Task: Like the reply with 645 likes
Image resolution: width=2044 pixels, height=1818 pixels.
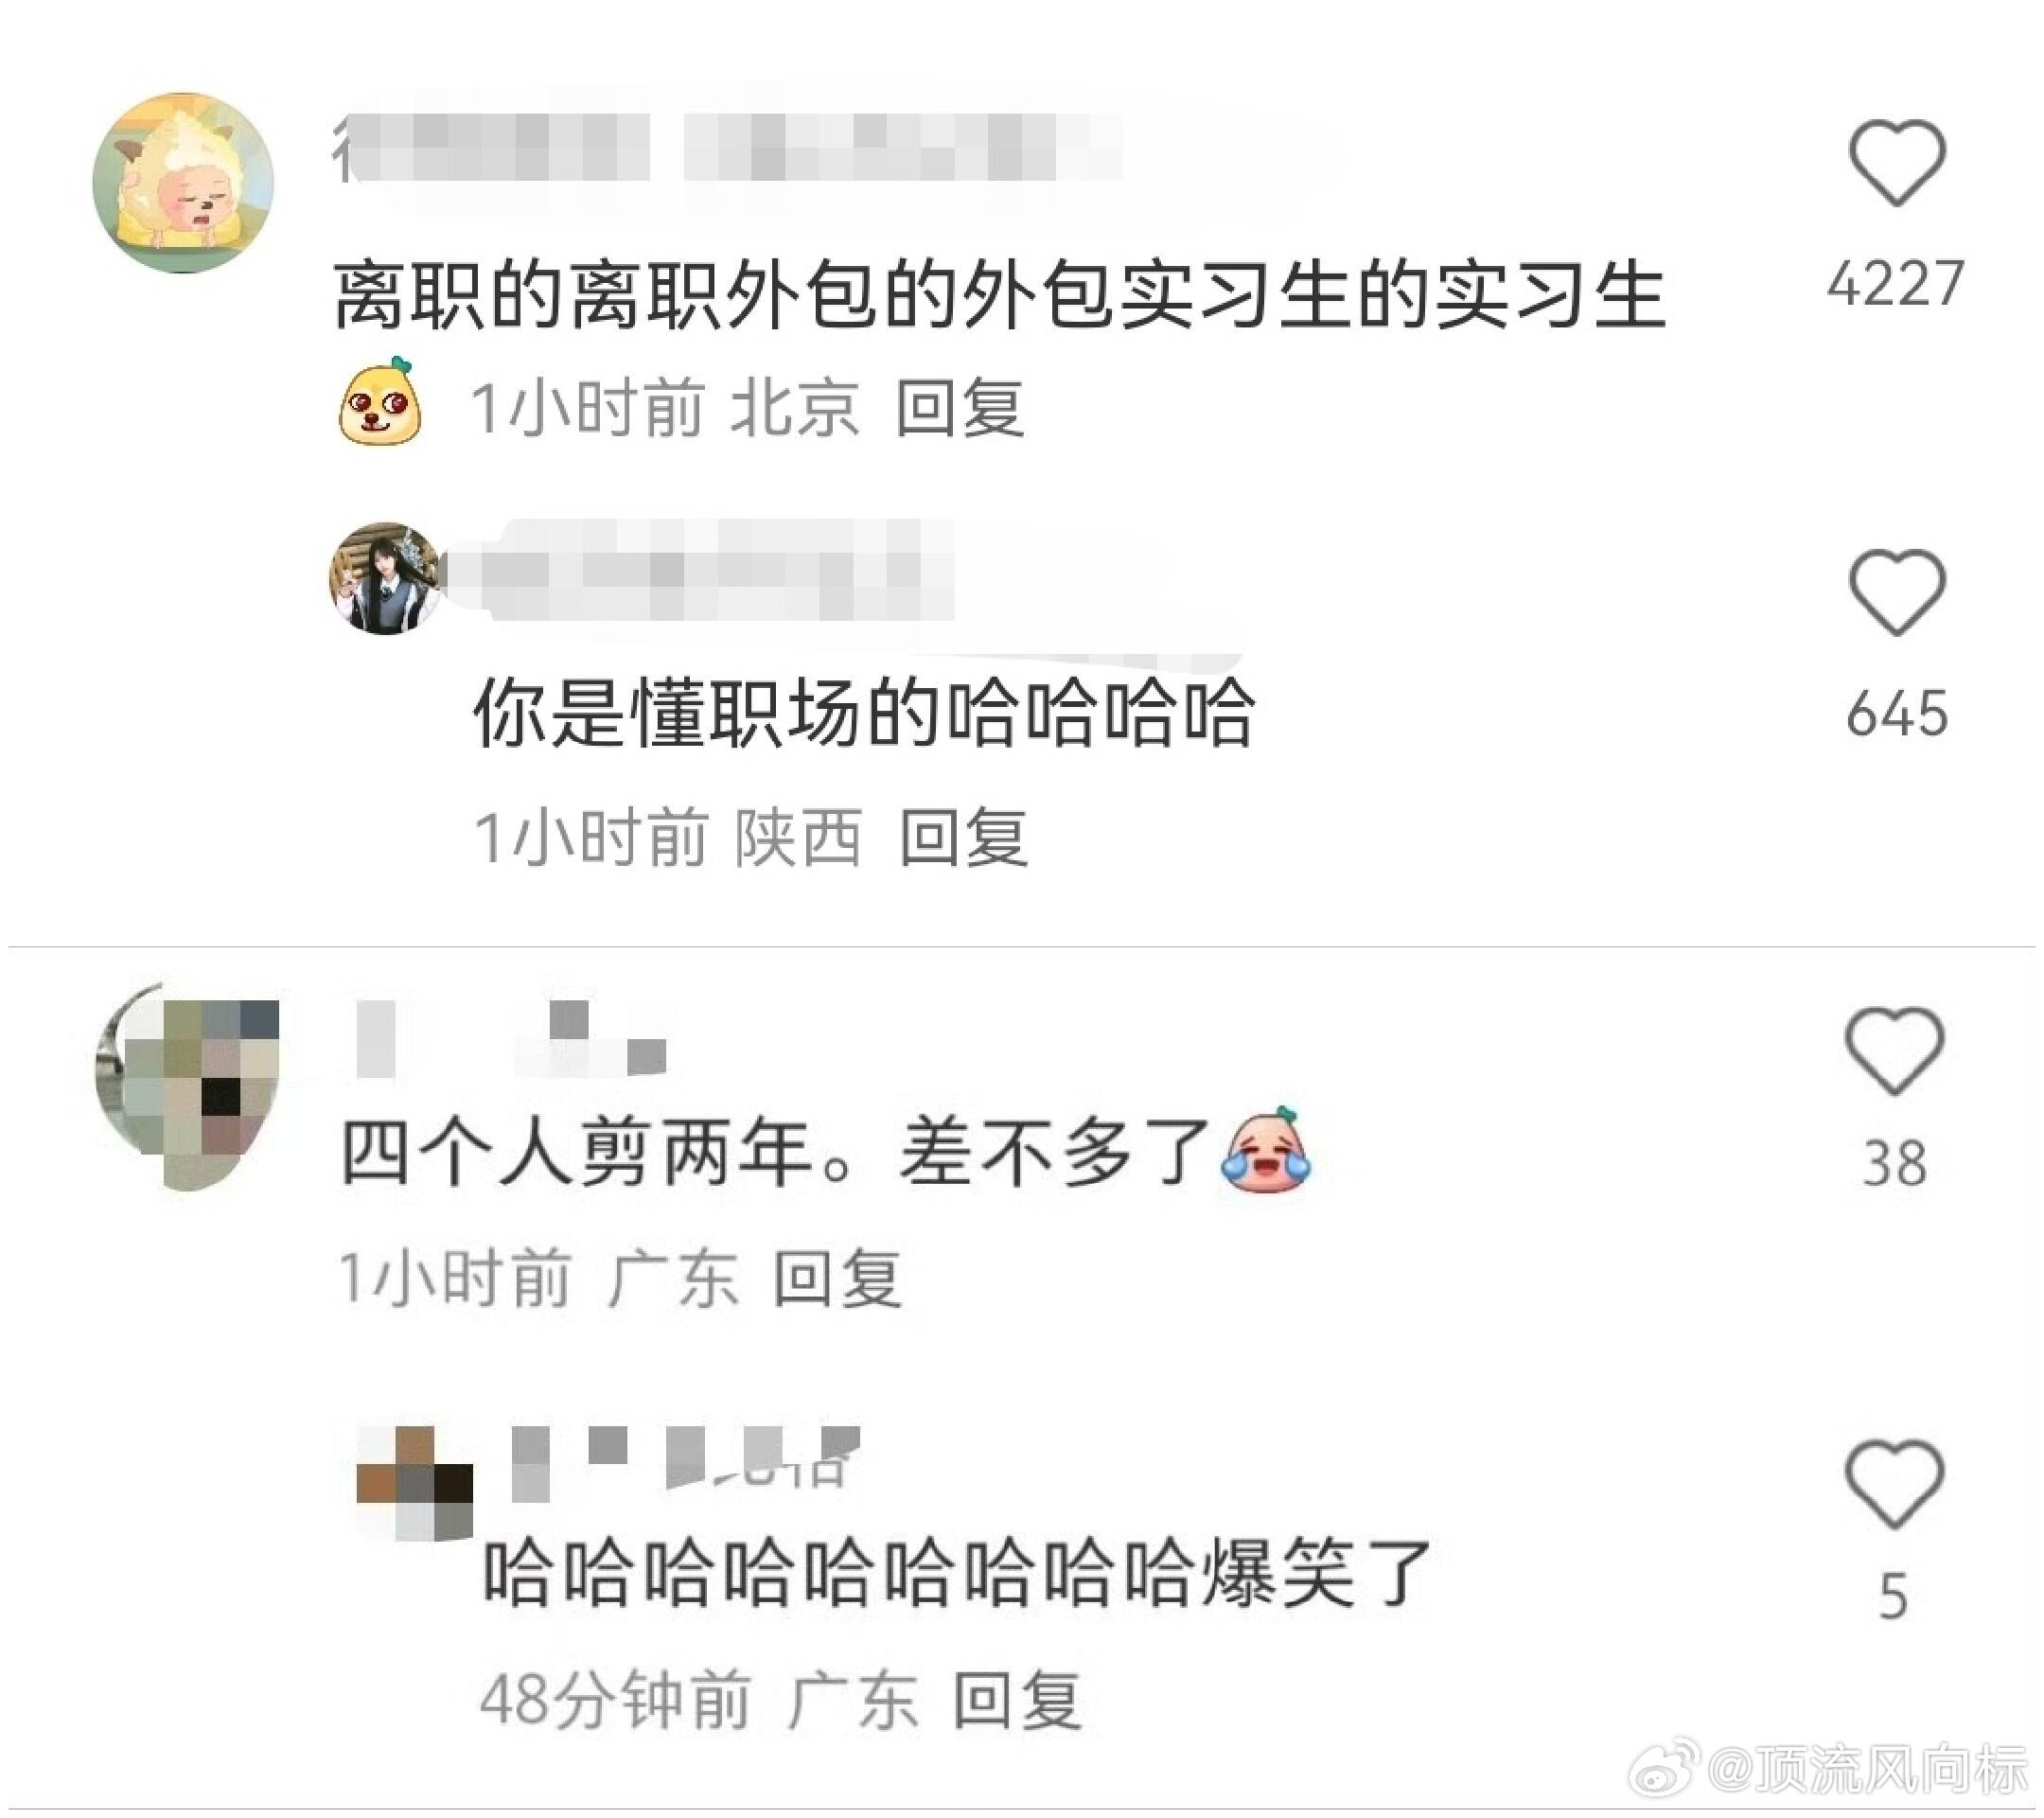Action: pyautogui.click(x=1897, y=592)
